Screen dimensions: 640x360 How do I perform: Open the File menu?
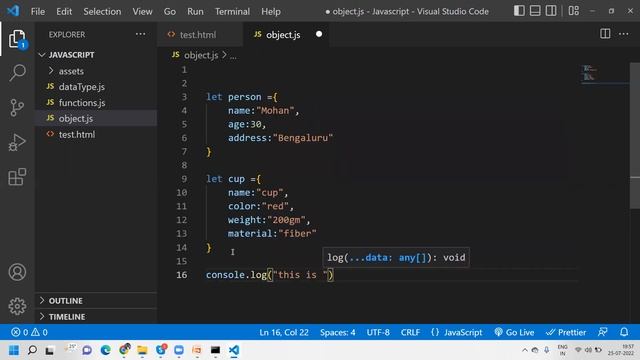pyautogui.click(x=38, y=11)
